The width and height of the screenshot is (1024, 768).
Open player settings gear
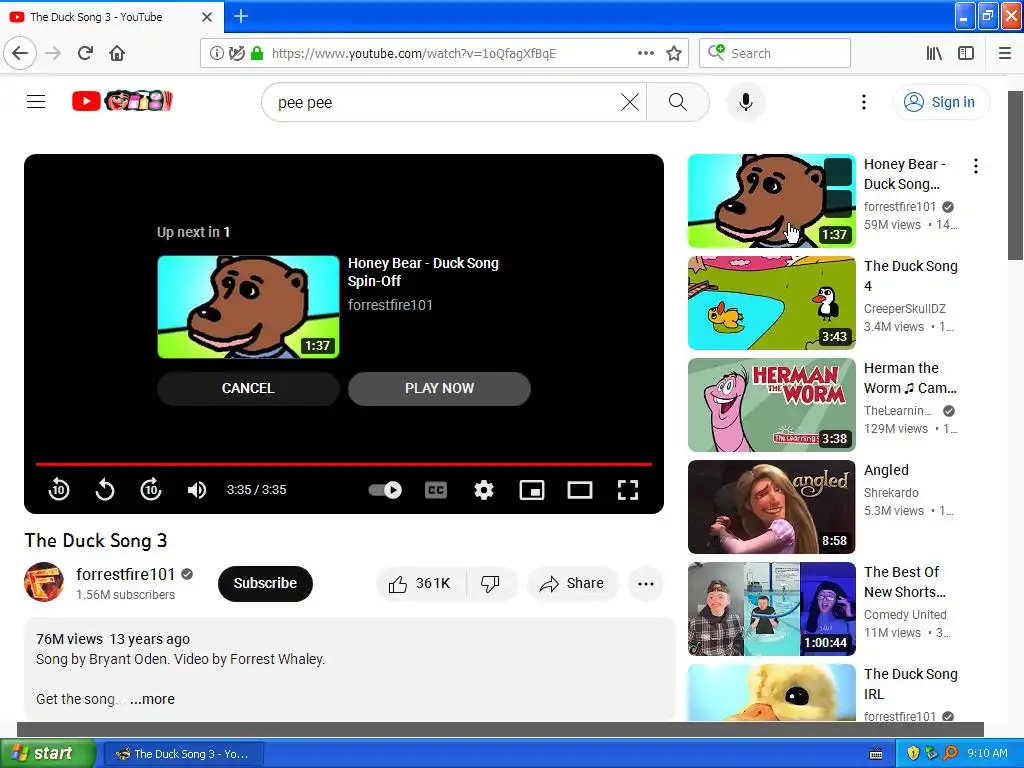point(483,490)
